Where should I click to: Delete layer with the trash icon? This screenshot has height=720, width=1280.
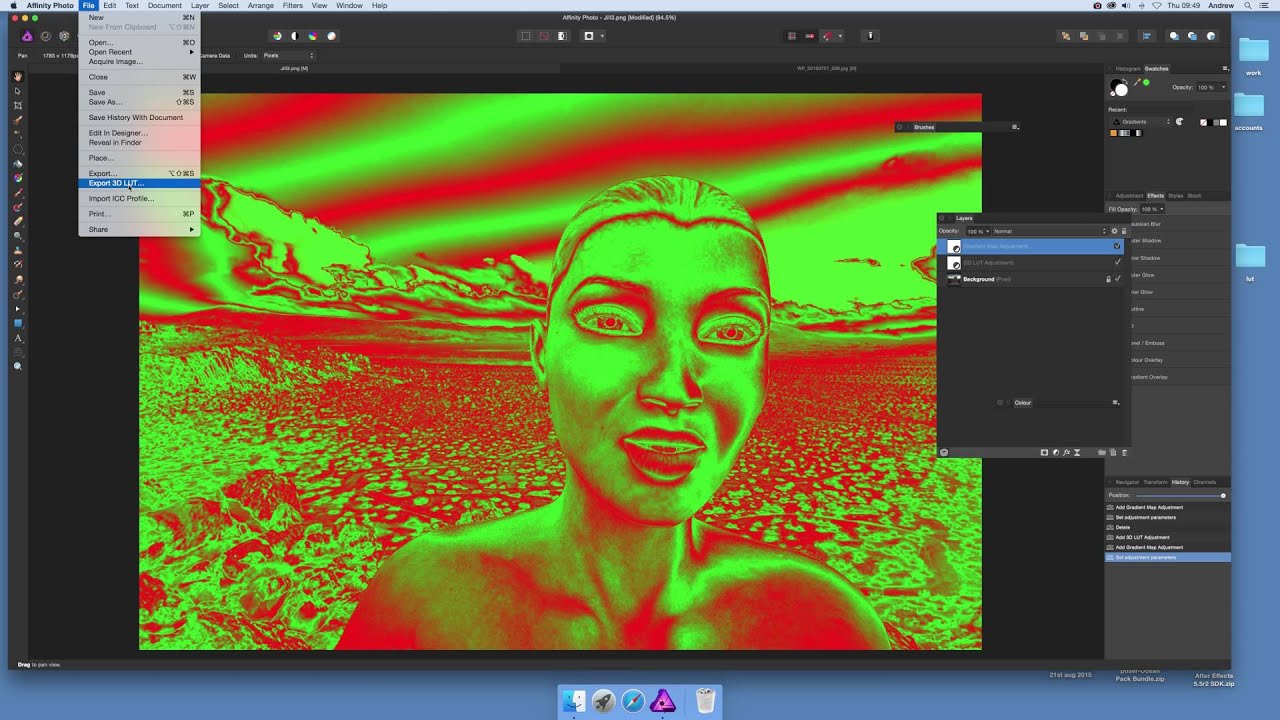coord(1124,452)
